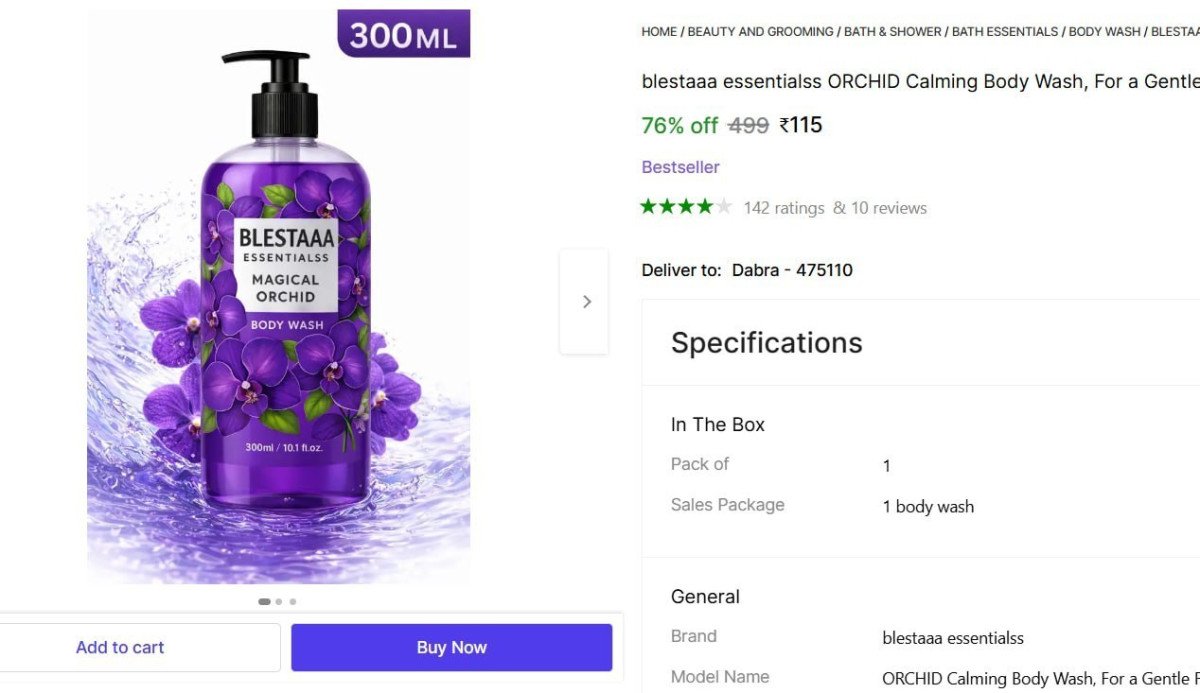The image size is (1200, 693).
Task: Click the active first carousel dot
Action: click(264, 601)
